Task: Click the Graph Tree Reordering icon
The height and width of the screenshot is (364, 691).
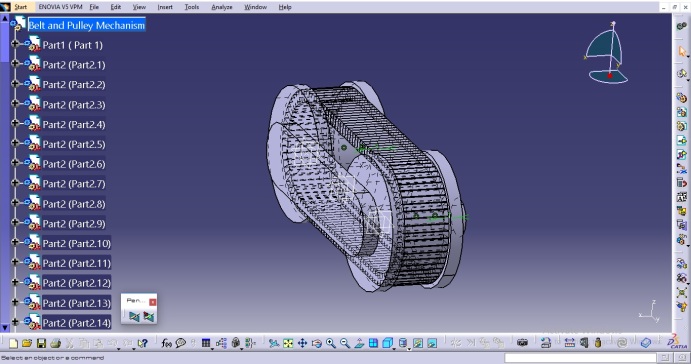Action: point(682,182)
